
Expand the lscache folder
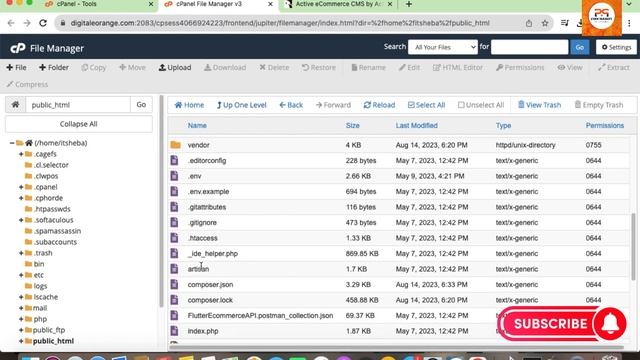(x=21, y=297)
